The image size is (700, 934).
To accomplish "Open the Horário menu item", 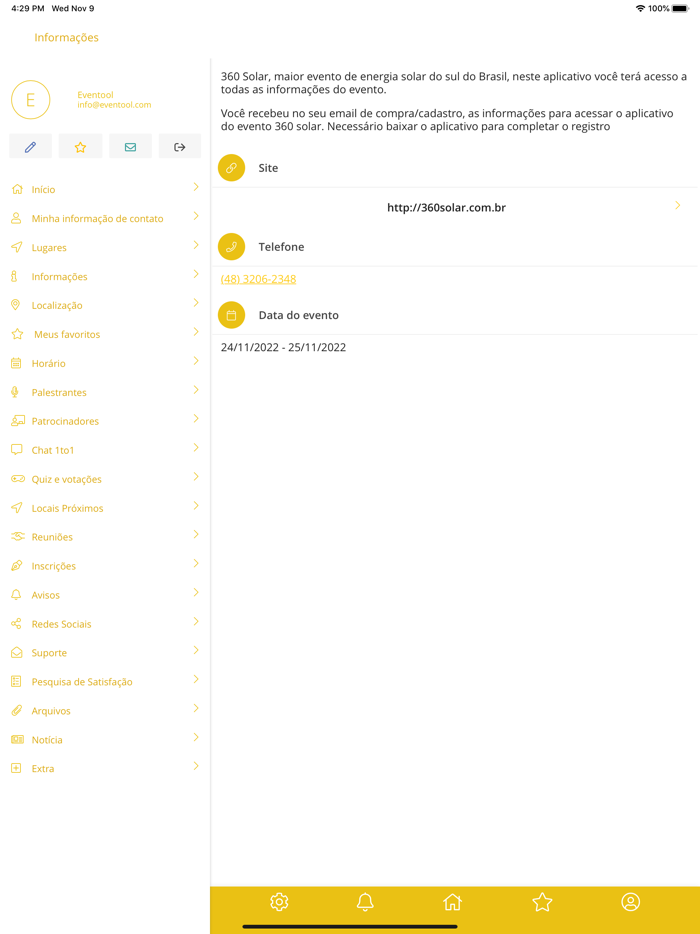I will click(48, 364).
